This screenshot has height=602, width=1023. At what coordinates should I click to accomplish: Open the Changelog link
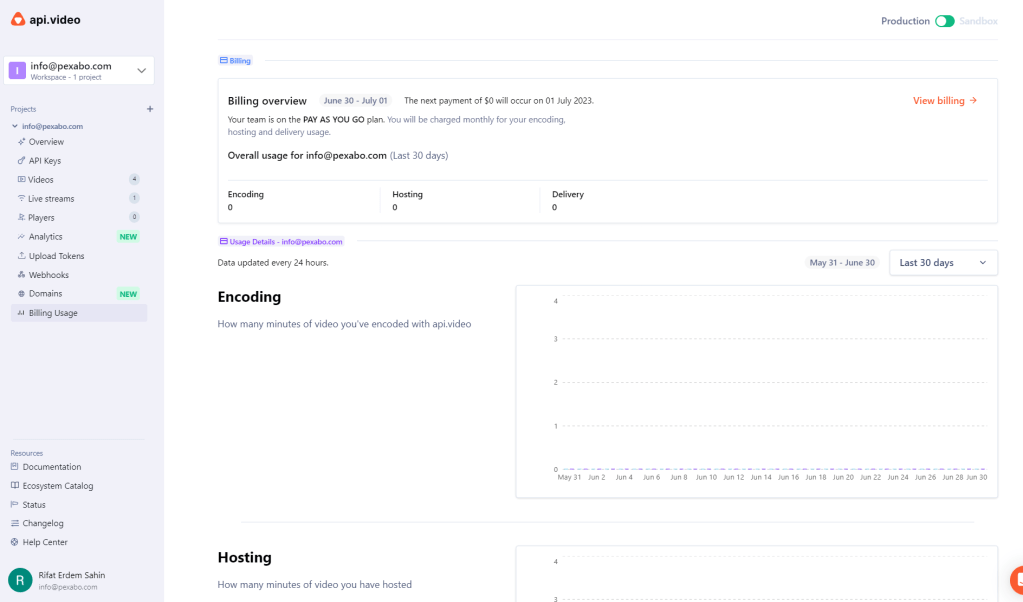(42, 523)
